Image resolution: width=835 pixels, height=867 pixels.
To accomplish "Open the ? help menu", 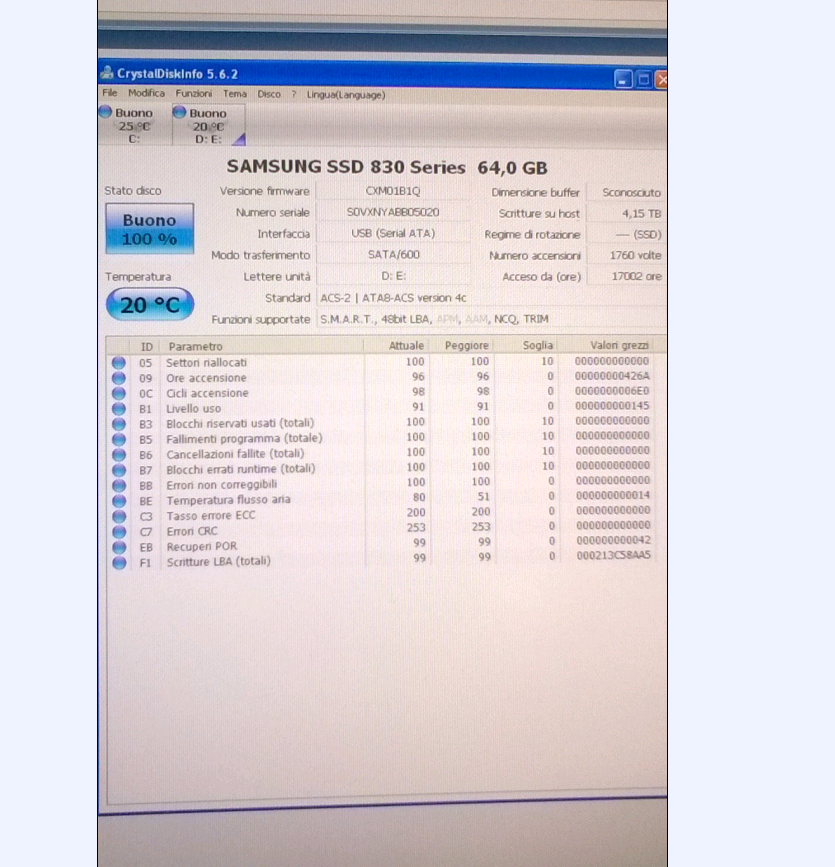I will [x=294, y=95].
